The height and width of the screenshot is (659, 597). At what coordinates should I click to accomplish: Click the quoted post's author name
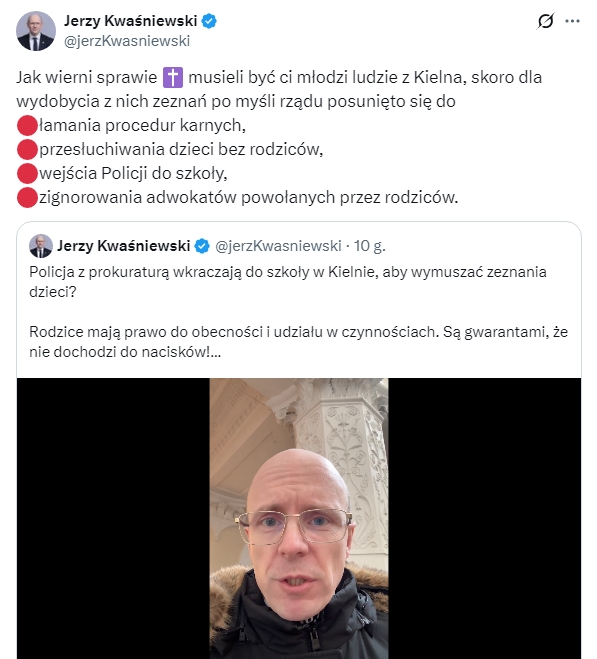124,246
